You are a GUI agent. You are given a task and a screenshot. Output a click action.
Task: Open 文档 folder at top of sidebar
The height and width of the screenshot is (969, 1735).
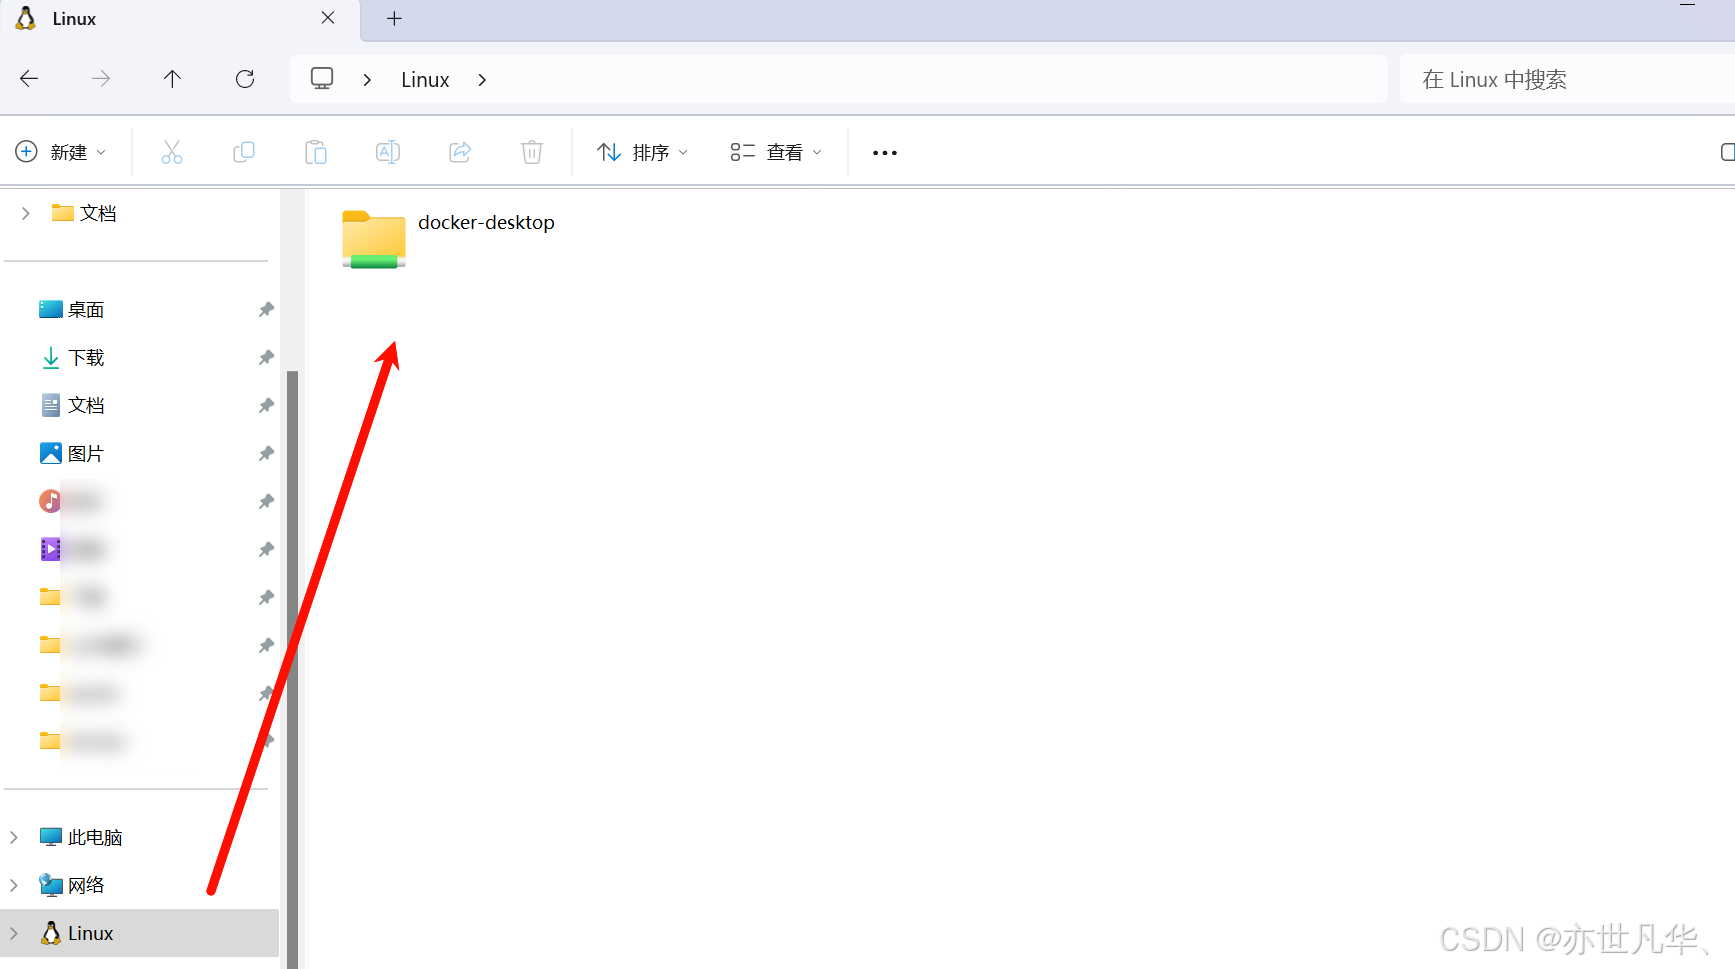(x=84, y=213)
